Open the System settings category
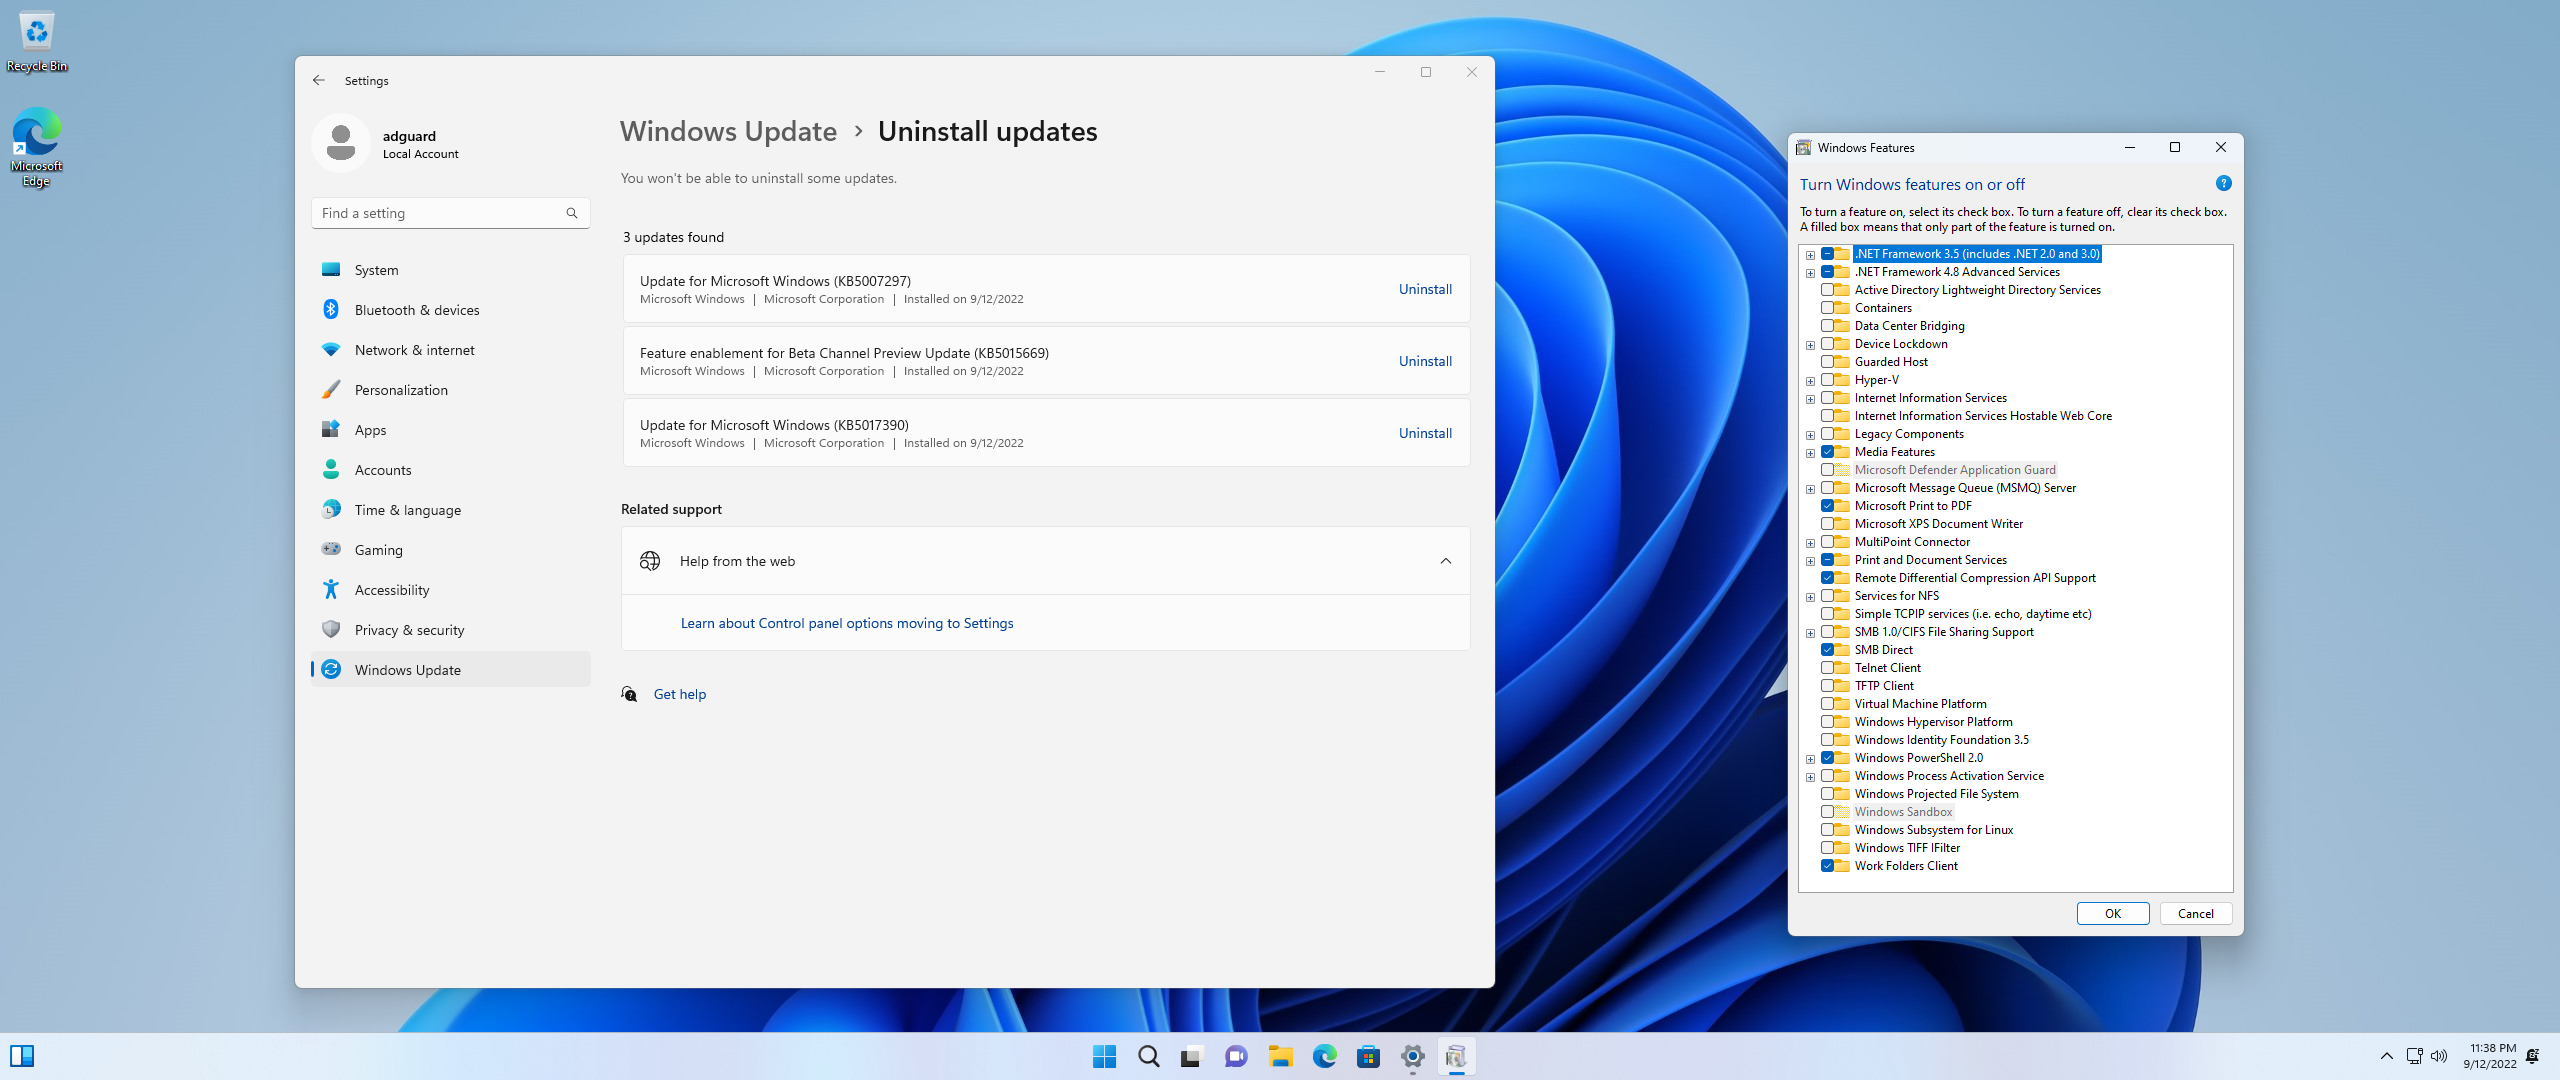2560x1080 pixels. click(x=451, y=270)
